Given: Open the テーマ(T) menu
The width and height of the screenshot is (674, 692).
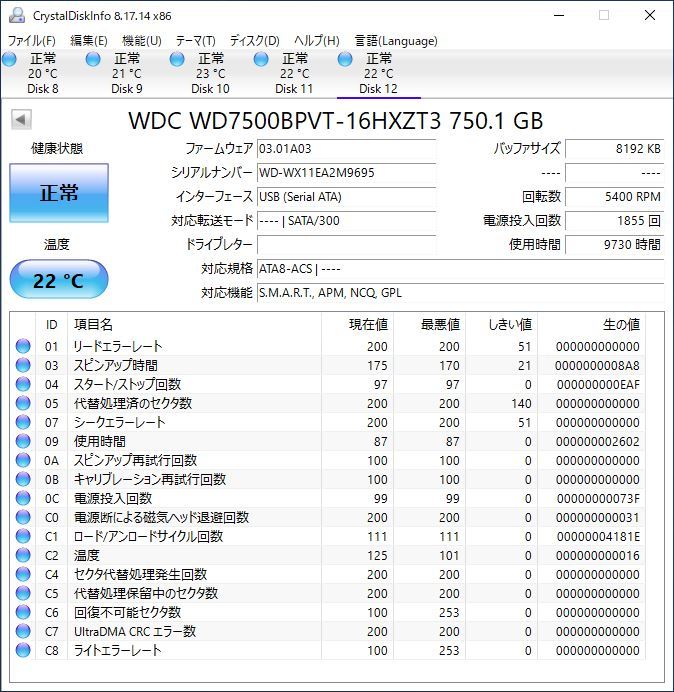Looking at the screenshot, I should 196,41.
